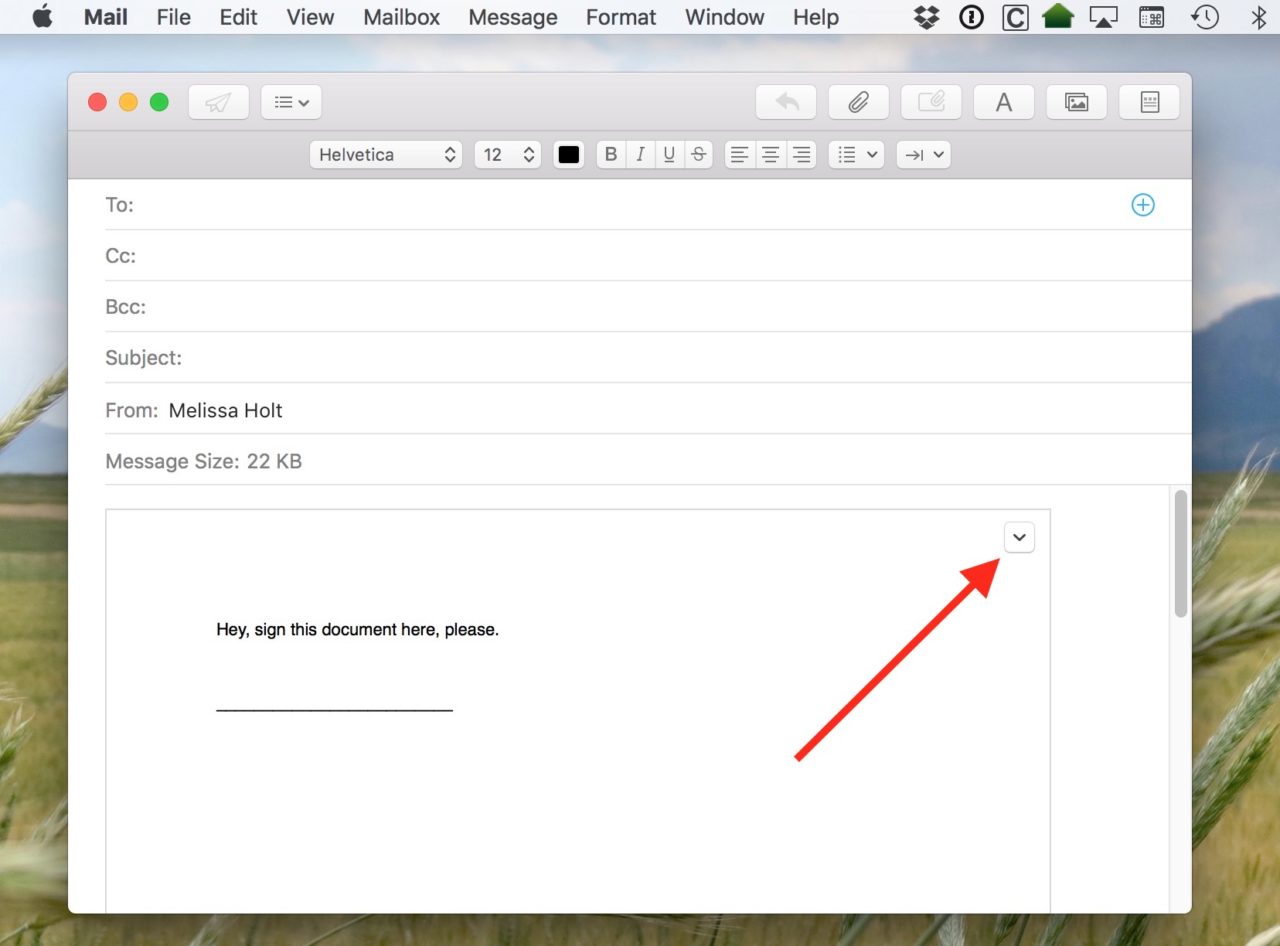Open the list style dropdown
Image resolution: width=1280 pixels, height=946 pixels.
tap(856, 154)
